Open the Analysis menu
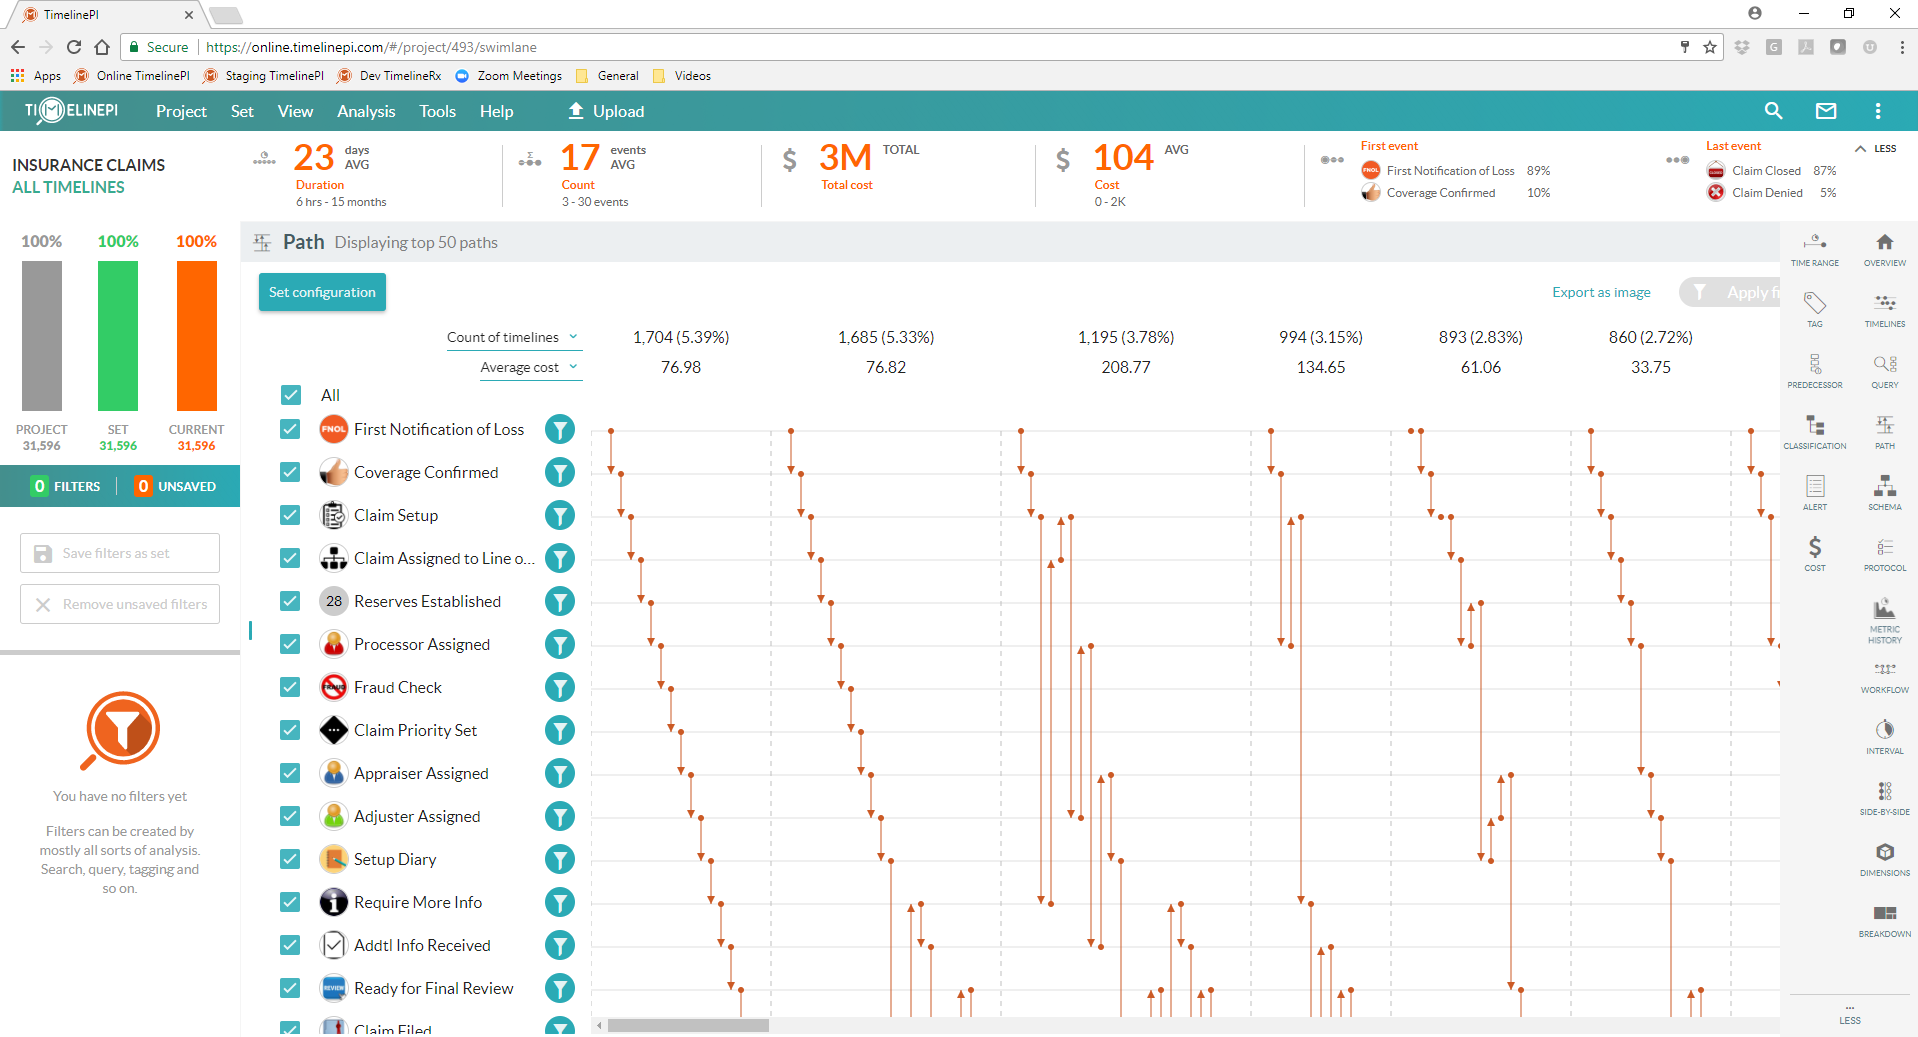This screenshot has width=1918, height=1037. pyautogui.click(x=365, y=111)
